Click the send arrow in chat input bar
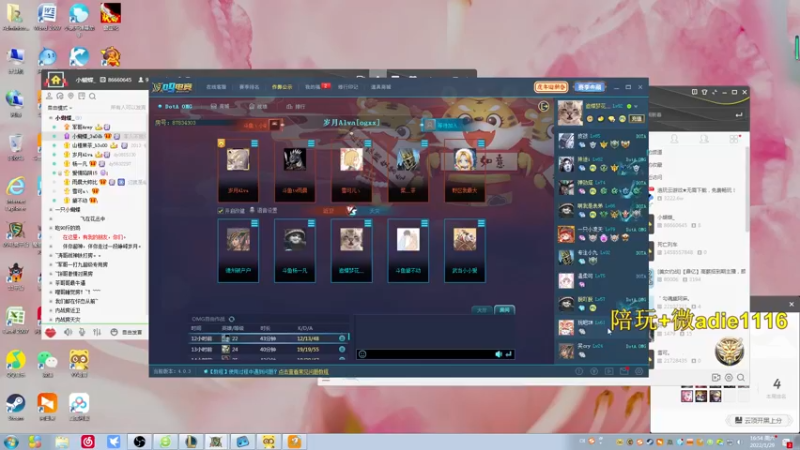This screenshot has width=800, height=450. point(508,354)
